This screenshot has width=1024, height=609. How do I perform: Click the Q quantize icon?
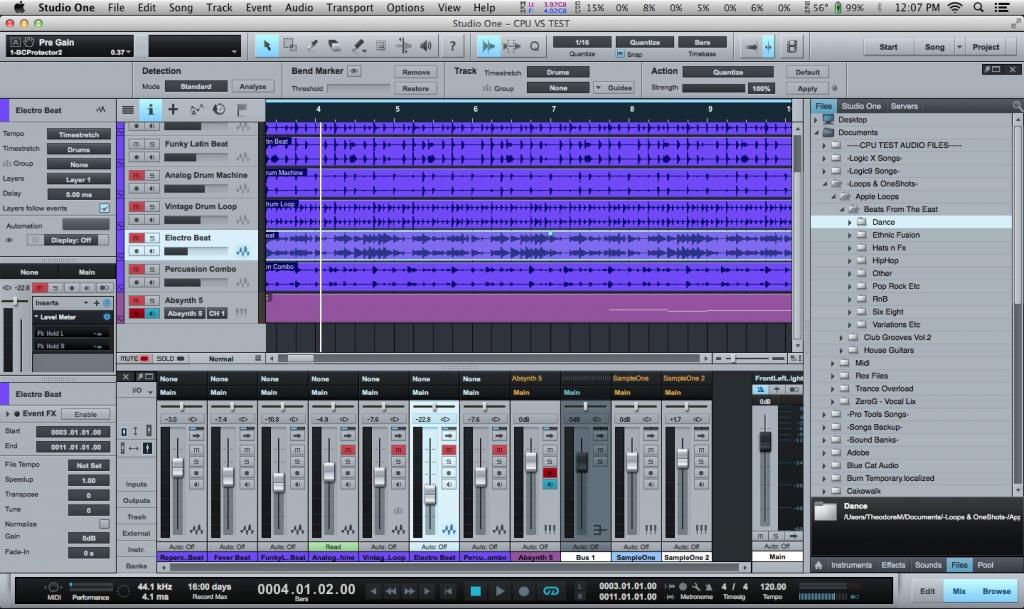pos(535,46)
